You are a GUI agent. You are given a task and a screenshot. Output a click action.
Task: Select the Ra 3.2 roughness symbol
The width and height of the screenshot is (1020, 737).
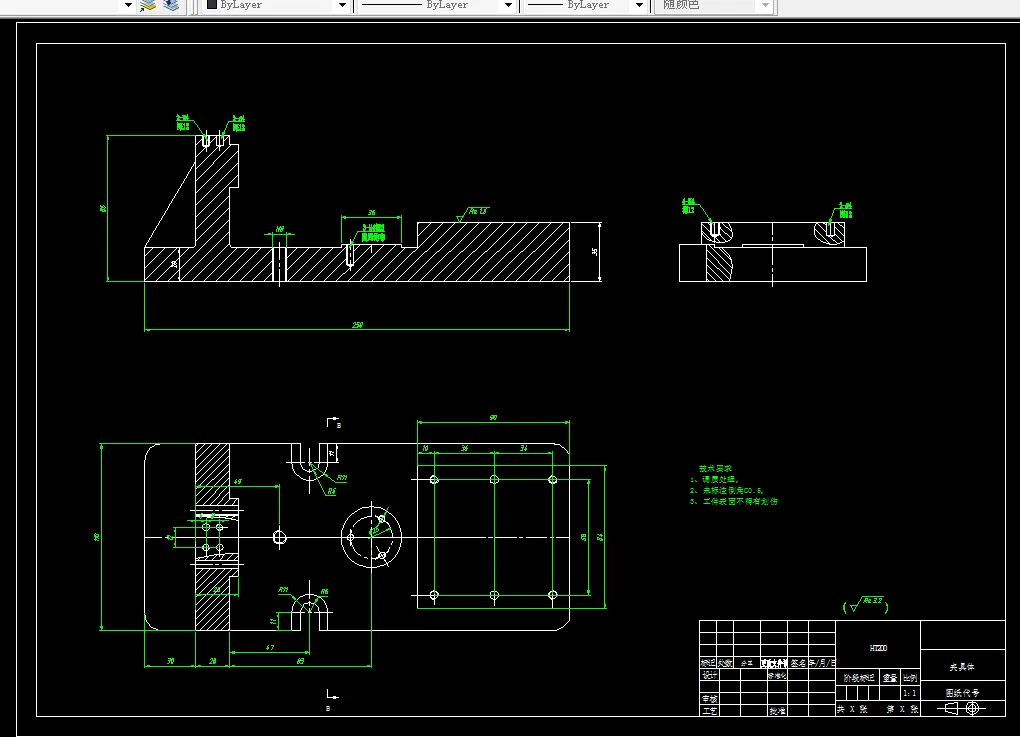click(x=866, y=605)
